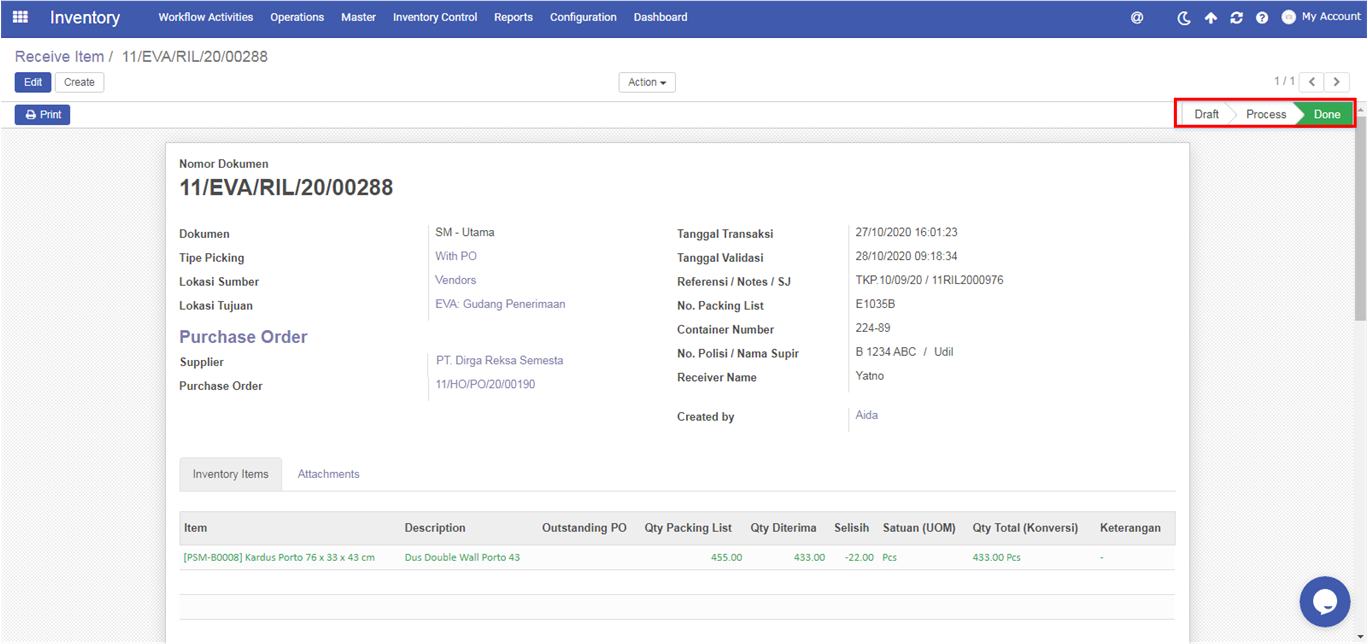Open purchase order 11/HO/PO/20/00190 link
Screen dimensions: 1368x644
click(x=485, y=384)
